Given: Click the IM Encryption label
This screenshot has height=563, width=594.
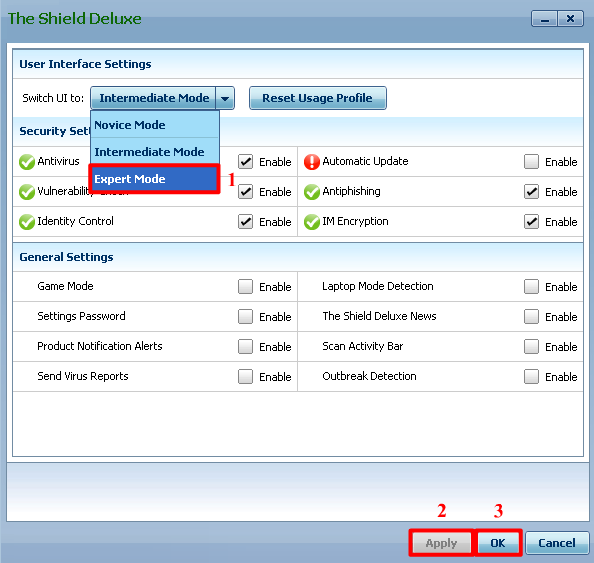Looking at the screenshot, I should pos(355,221).
